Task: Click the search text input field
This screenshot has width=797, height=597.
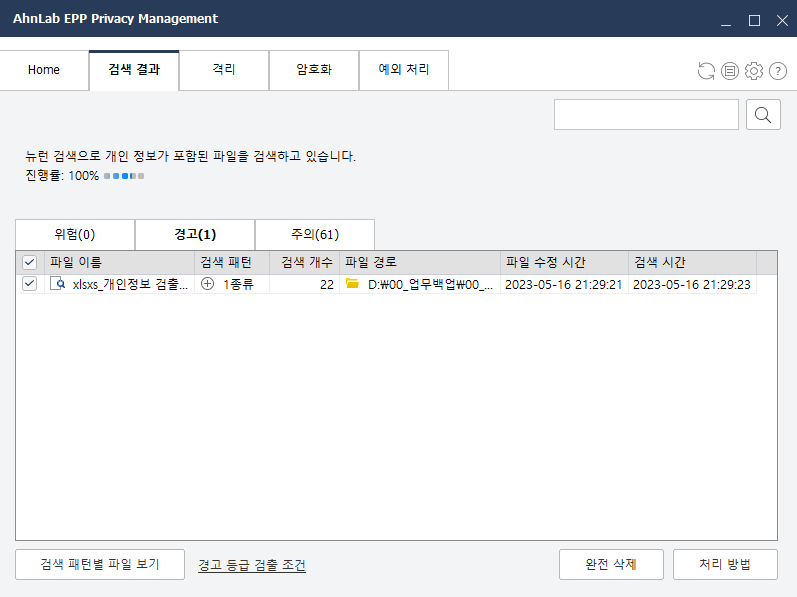Action: (646, 115)
